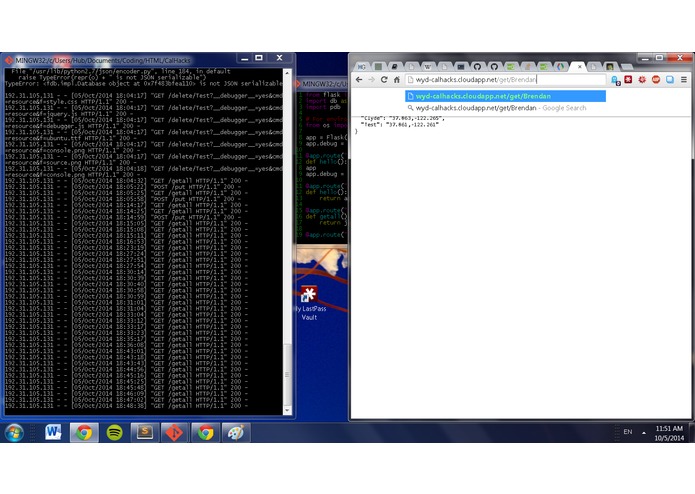Click the terminal's vertical scrollbar thumb

(x=287, y=374)
